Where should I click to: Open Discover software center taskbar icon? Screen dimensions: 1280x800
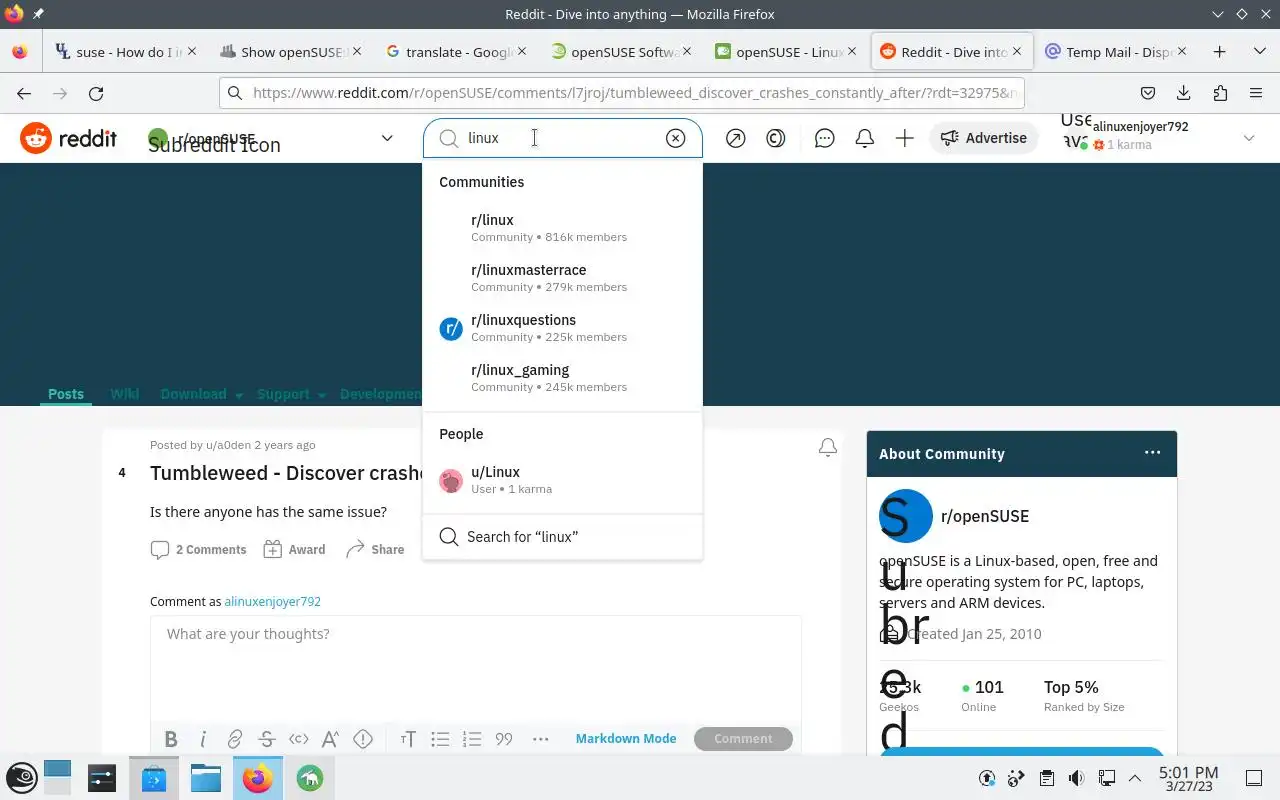pyautogui.click(x=153, y=778)
